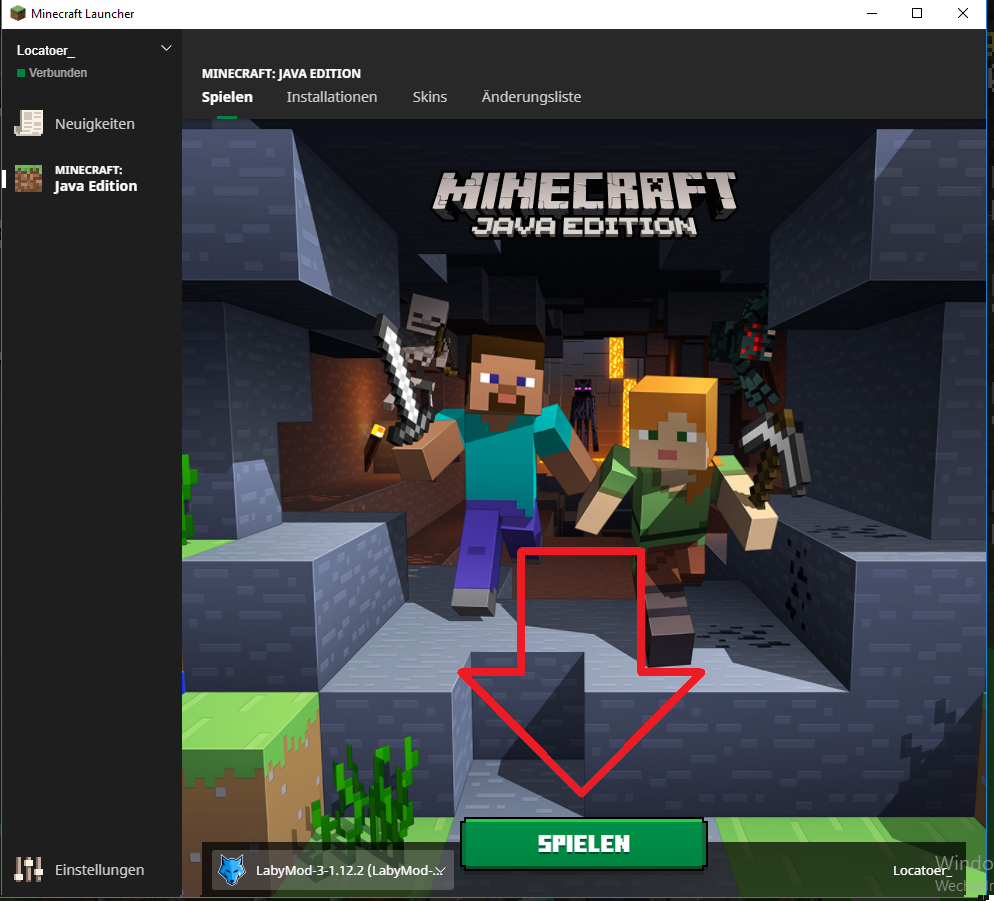Select the Spielen tab

[x=227, y=97]
